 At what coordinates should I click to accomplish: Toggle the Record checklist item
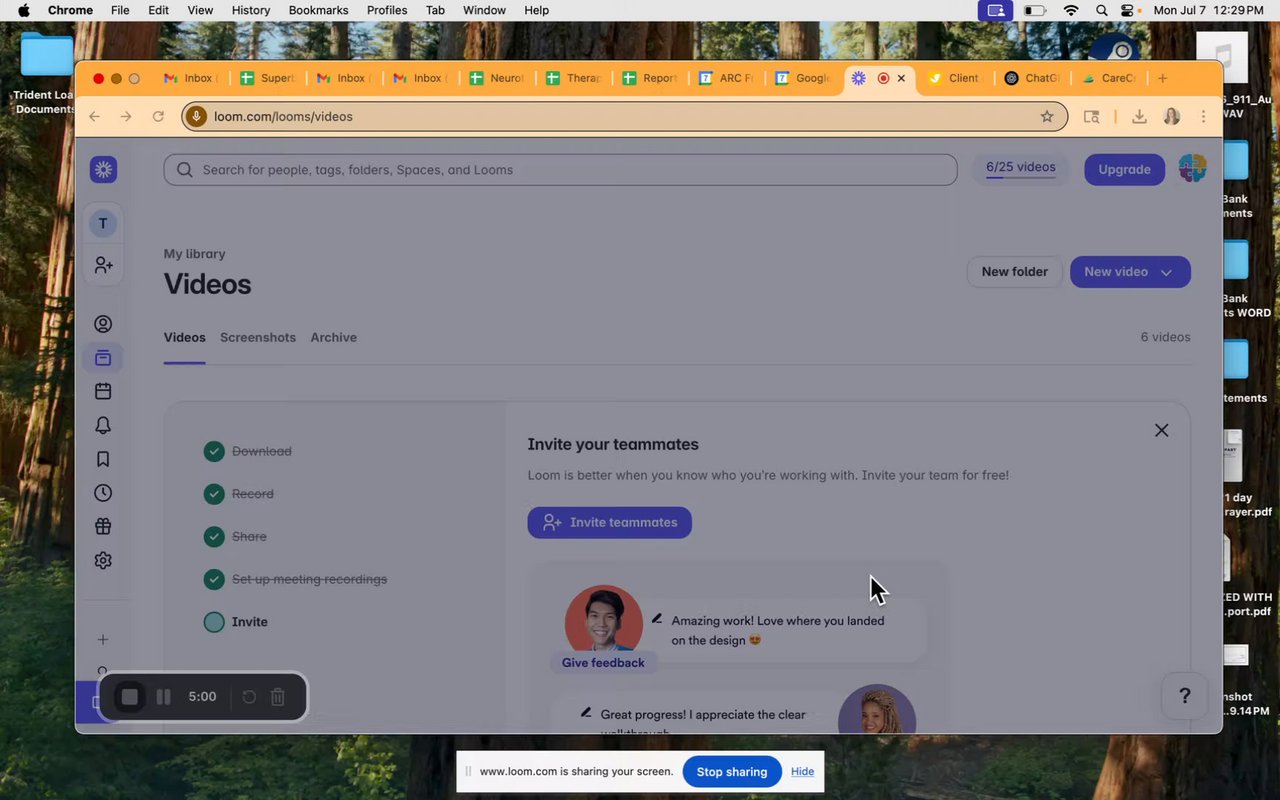tap(214, 494)
